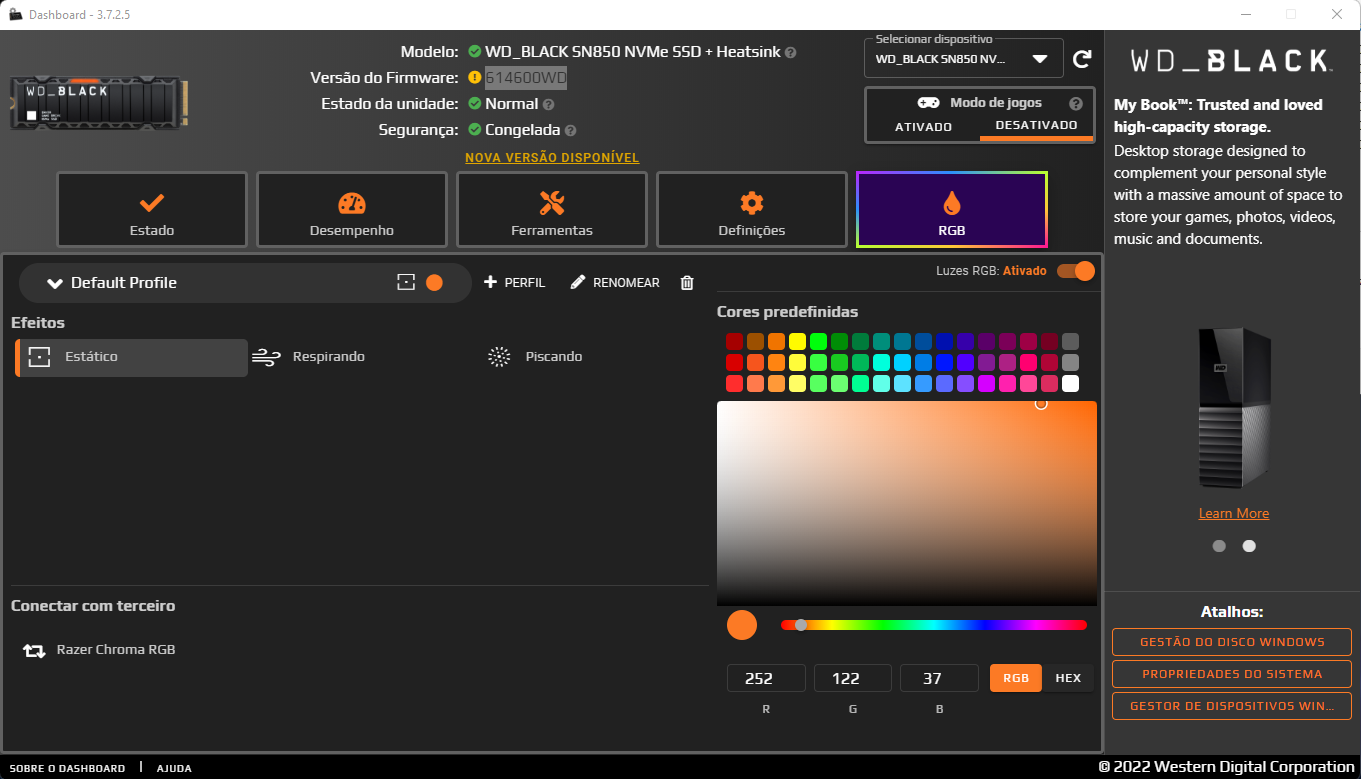Enable Modo de jogos by clicking ATIVADO
This screenshot has width=1361, height=779.
coord(921,125)
